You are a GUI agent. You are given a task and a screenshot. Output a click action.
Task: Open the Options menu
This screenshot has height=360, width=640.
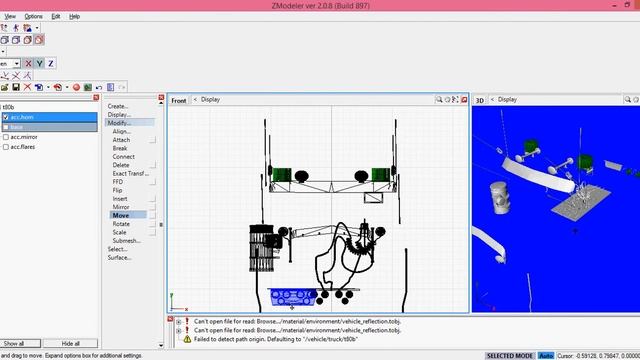pos(33,16)
